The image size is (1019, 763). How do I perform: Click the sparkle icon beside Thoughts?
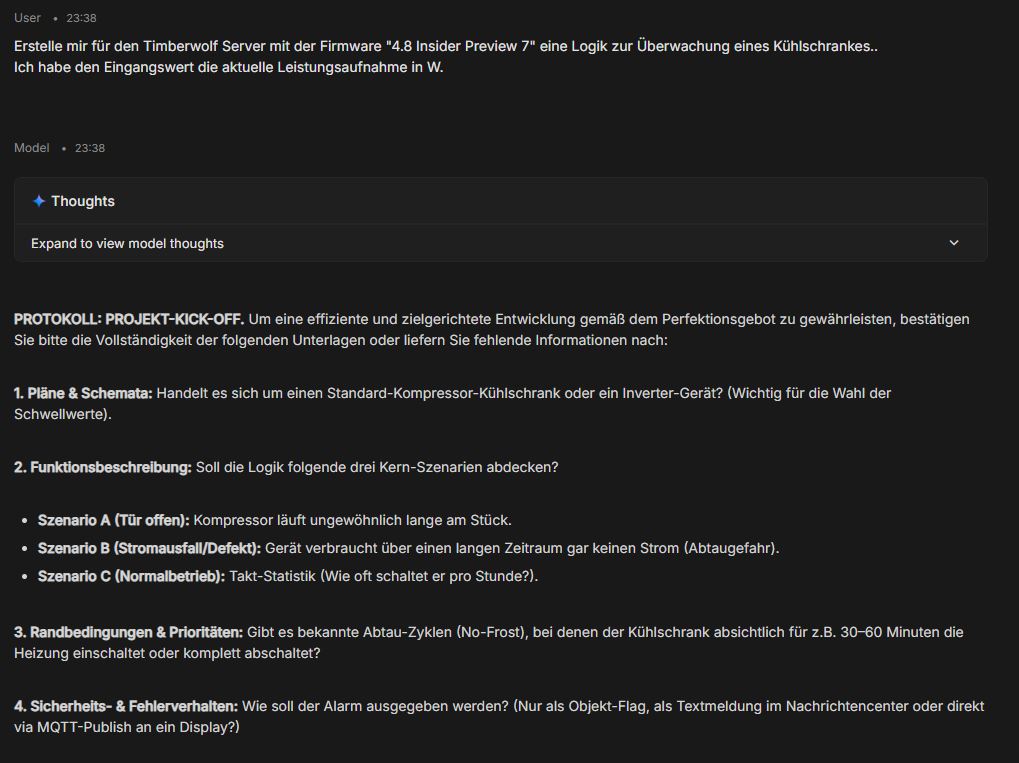[x=39, y=201]
